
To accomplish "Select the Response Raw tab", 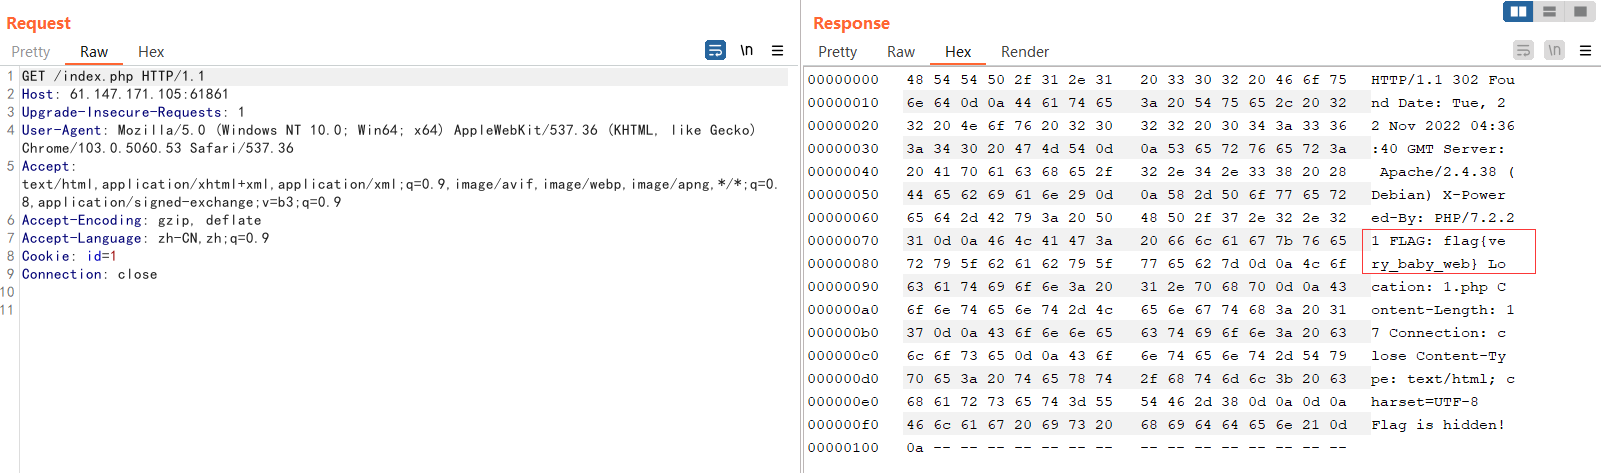I will click(900, 52).
